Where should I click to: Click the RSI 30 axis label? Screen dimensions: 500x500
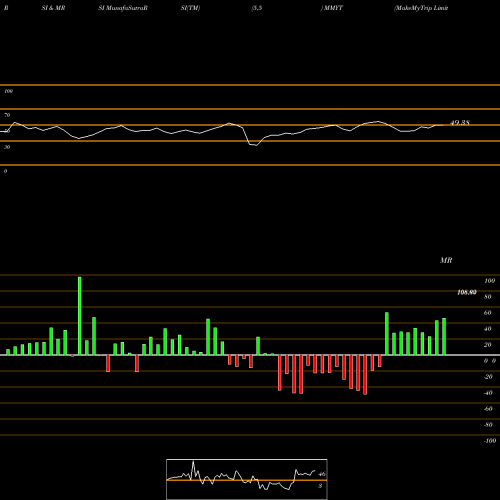7,147
